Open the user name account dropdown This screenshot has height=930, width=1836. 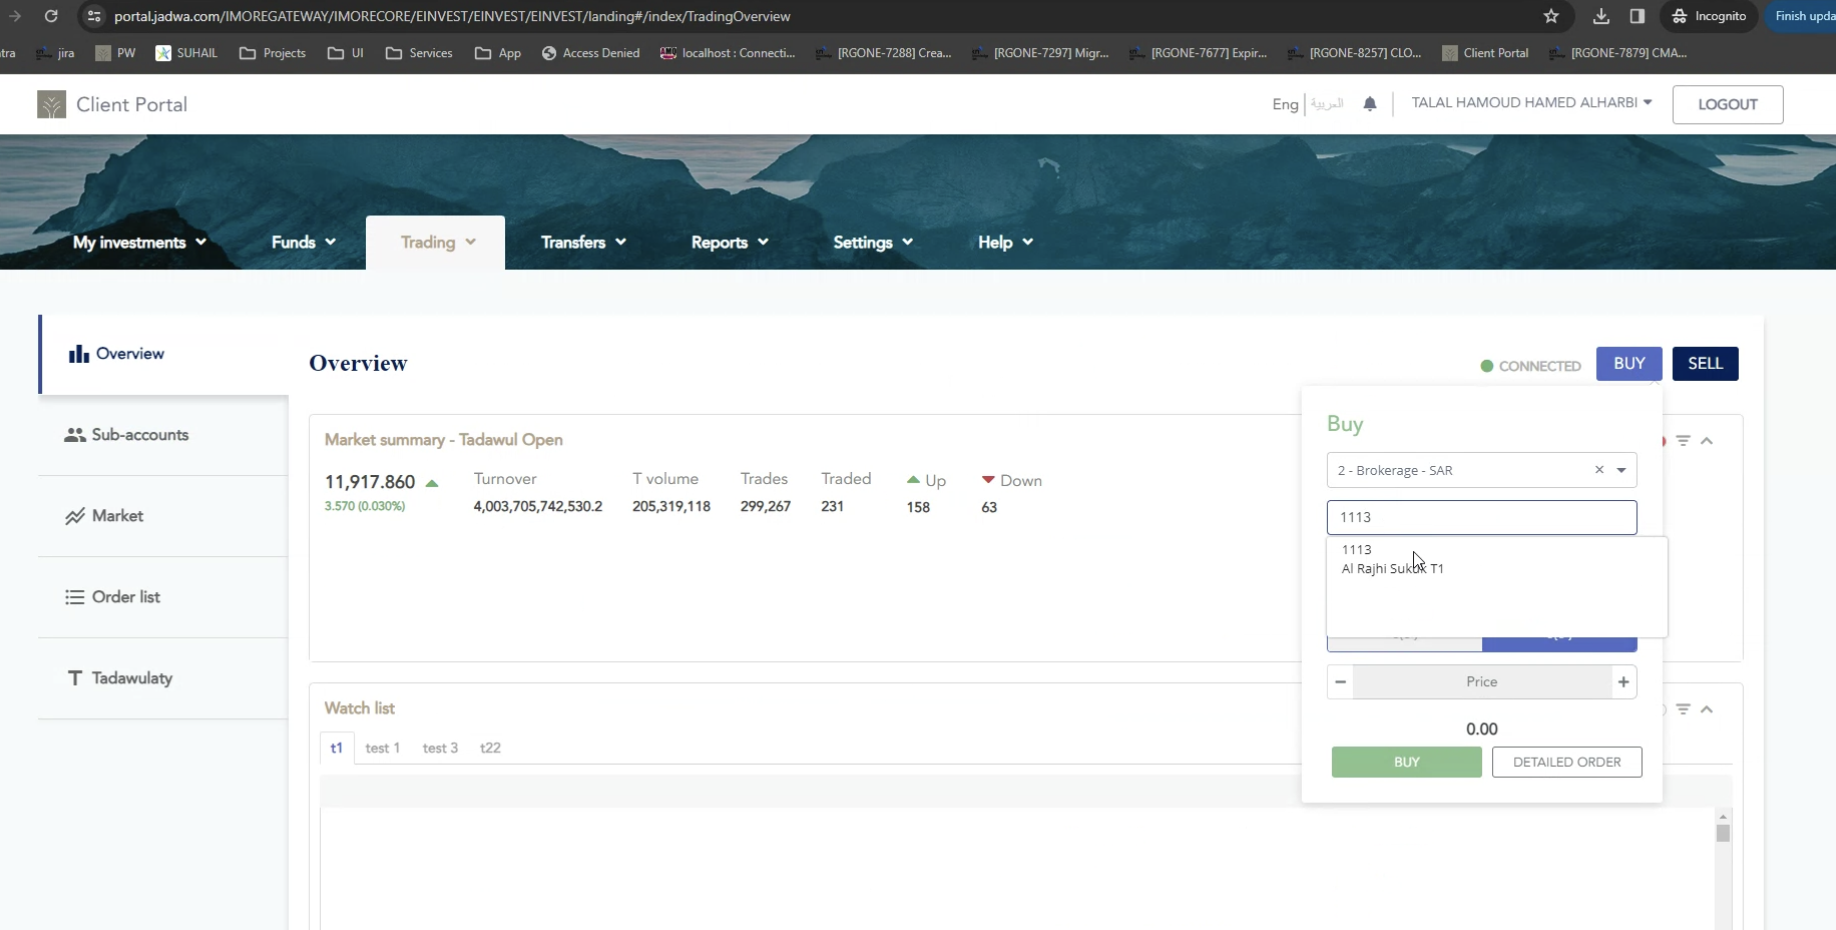pyautogui.click(x=1531, y=103)
